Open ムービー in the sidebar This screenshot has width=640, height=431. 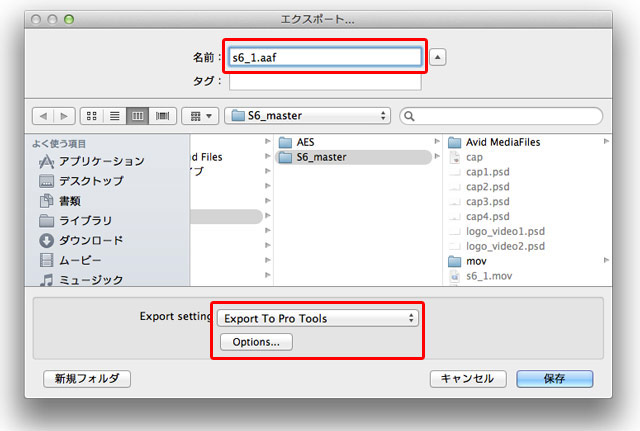[x=70, y=260]
